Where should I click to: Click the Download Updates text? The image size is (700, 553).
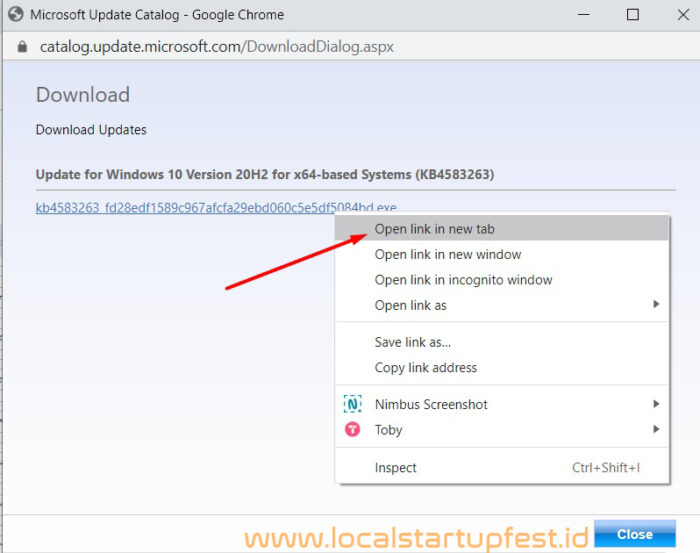tap(91, 130)
